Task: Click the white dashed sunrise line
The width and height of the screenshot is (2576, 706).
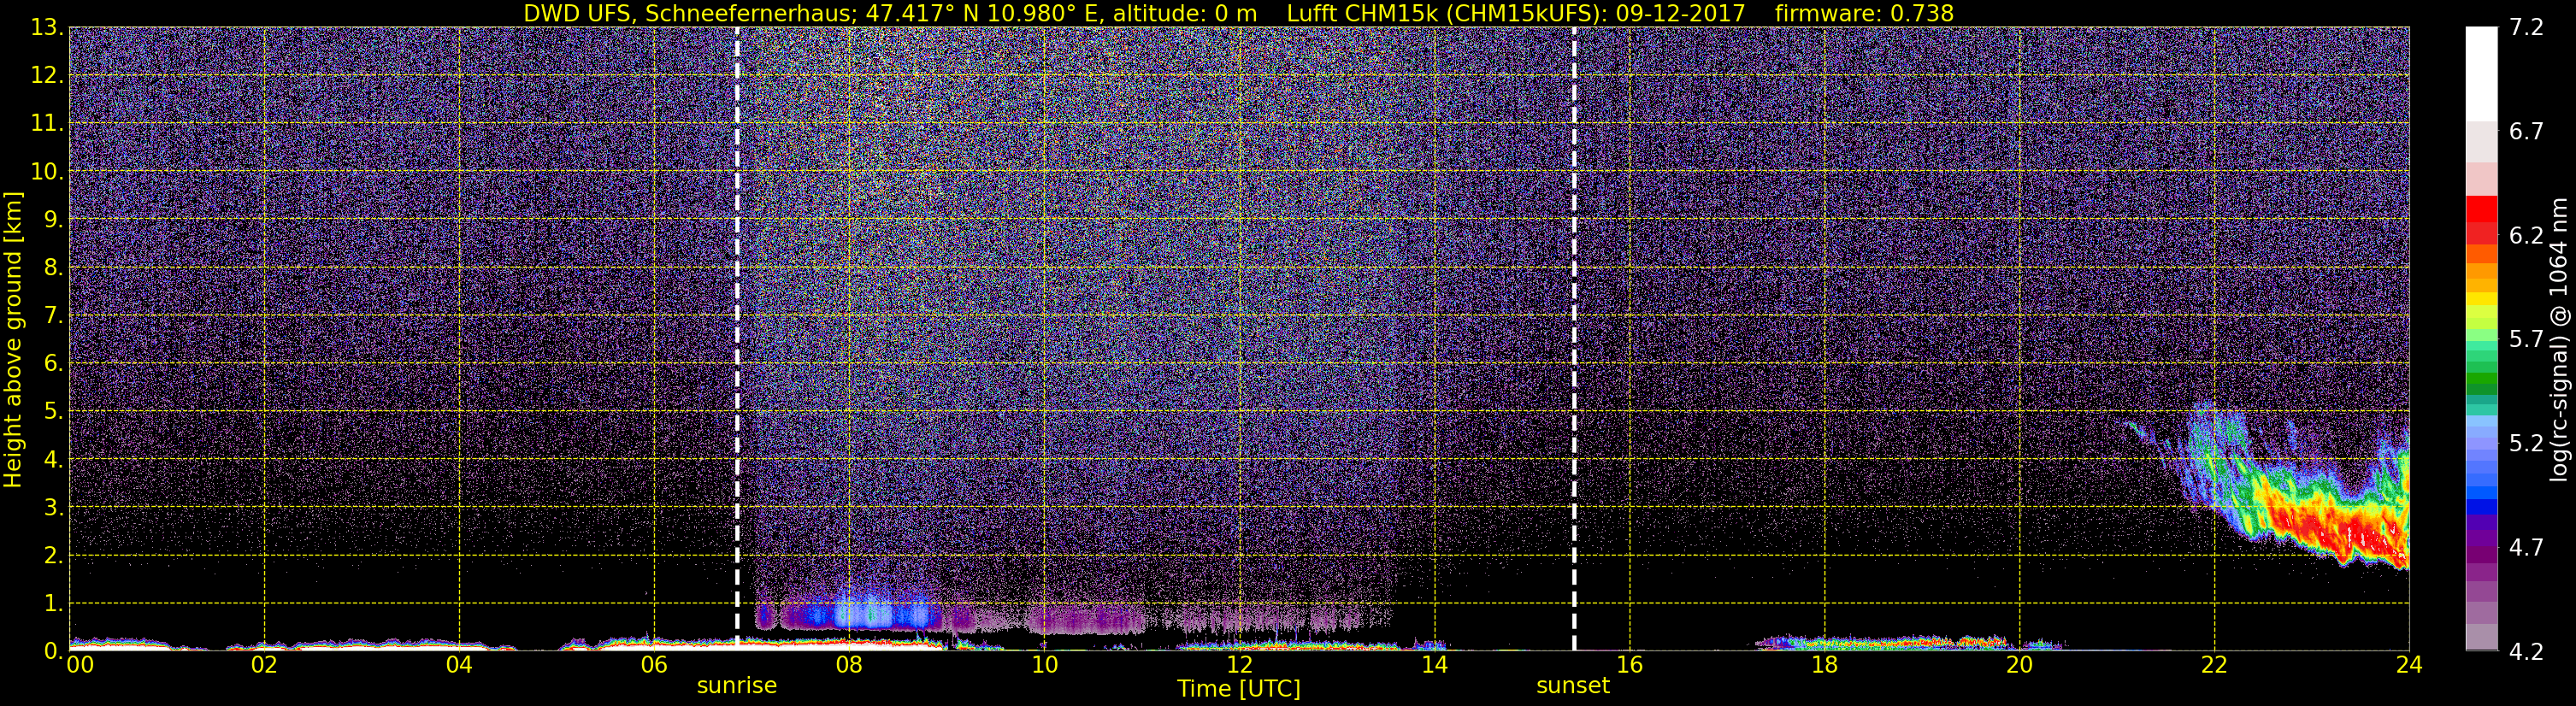Action: pos(737,338)
